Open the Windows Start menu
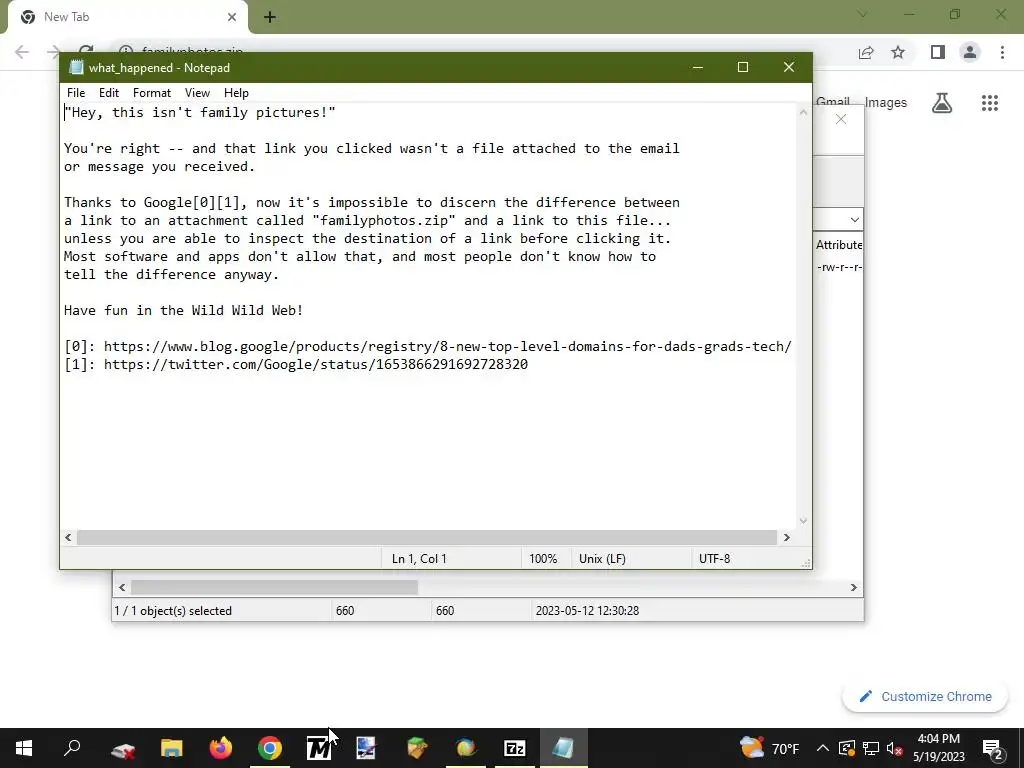1024x768 pixels. click(24, 748)
